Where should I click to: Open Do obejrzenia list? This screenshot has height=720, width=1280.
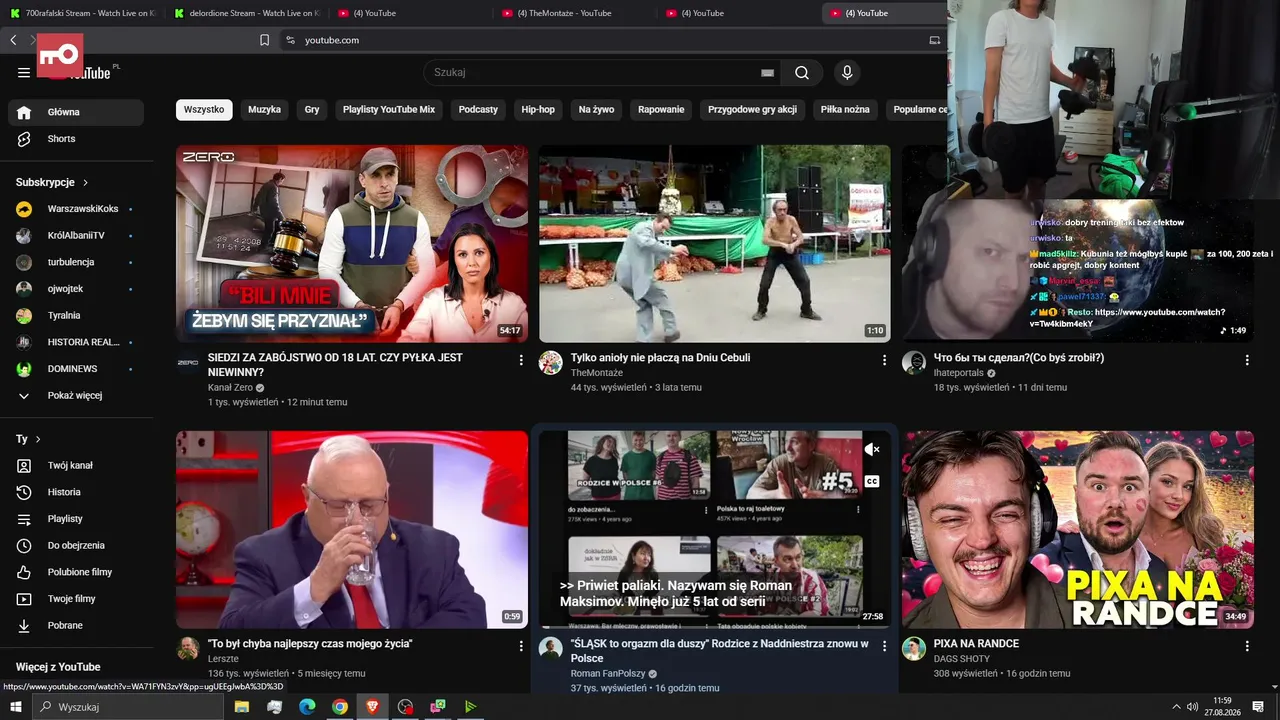coord(76,545)
